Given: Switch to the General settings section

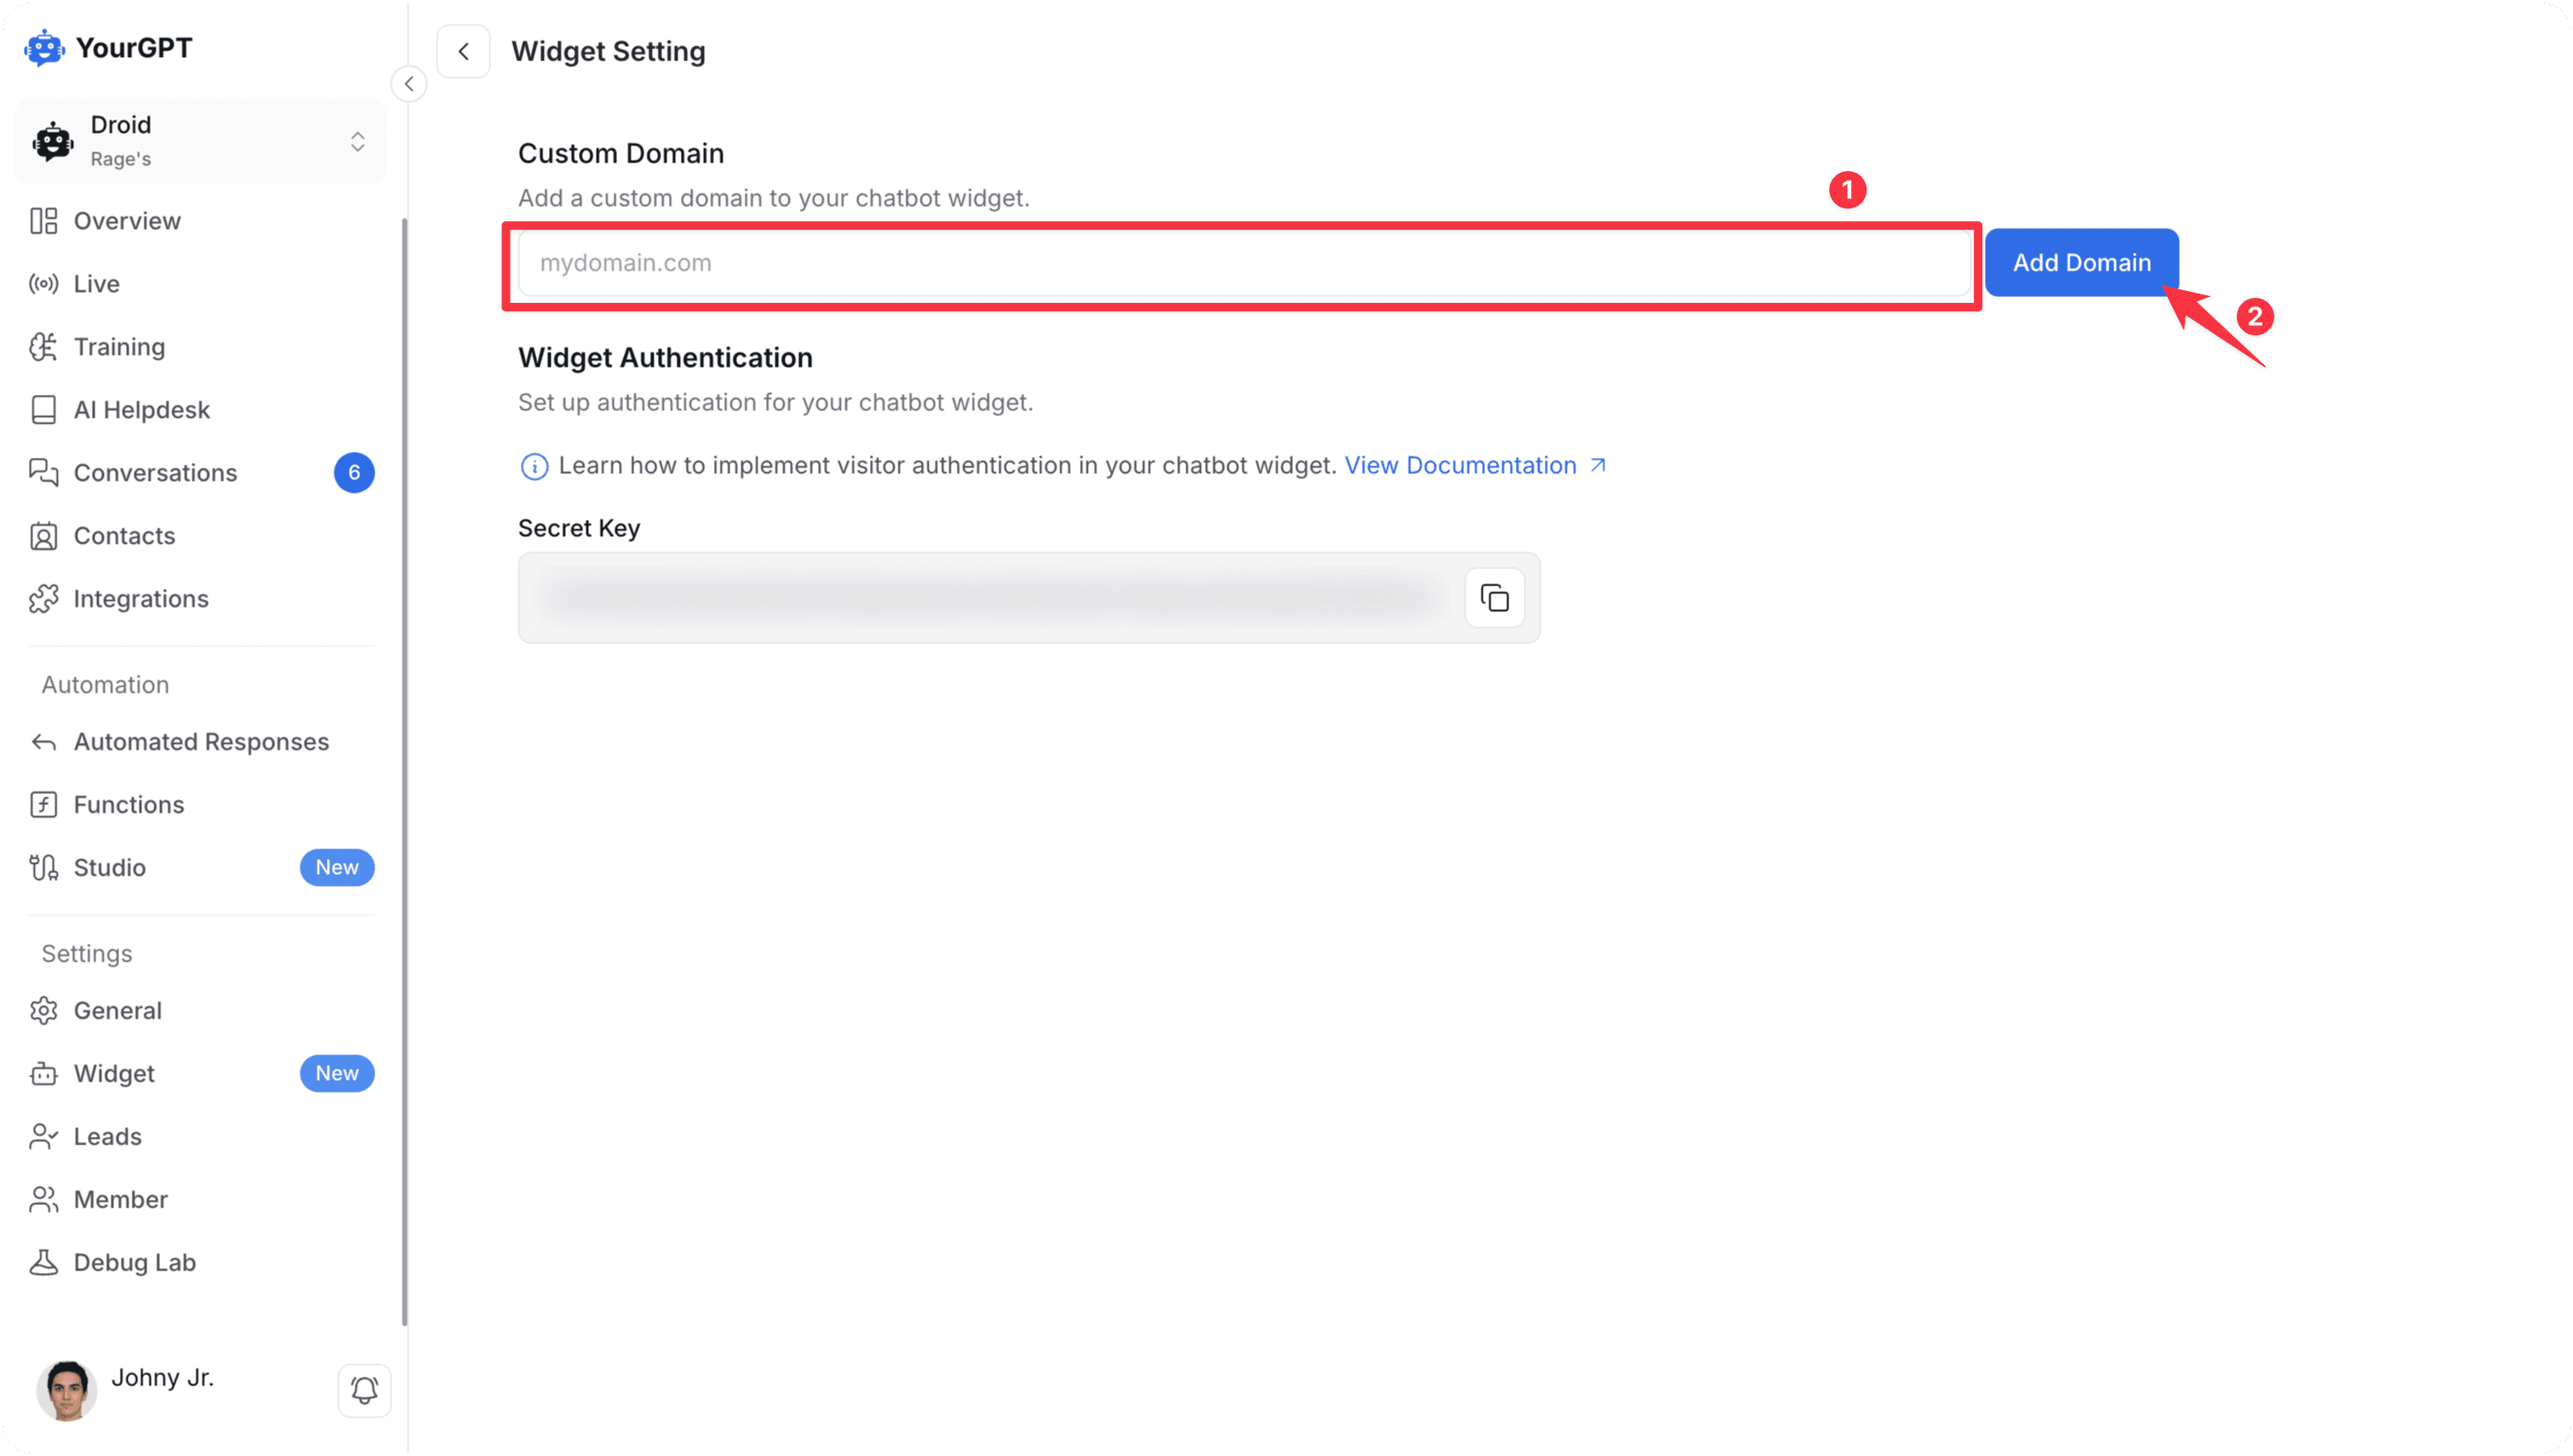Looking at the screenshot, I should point(117,1010).
